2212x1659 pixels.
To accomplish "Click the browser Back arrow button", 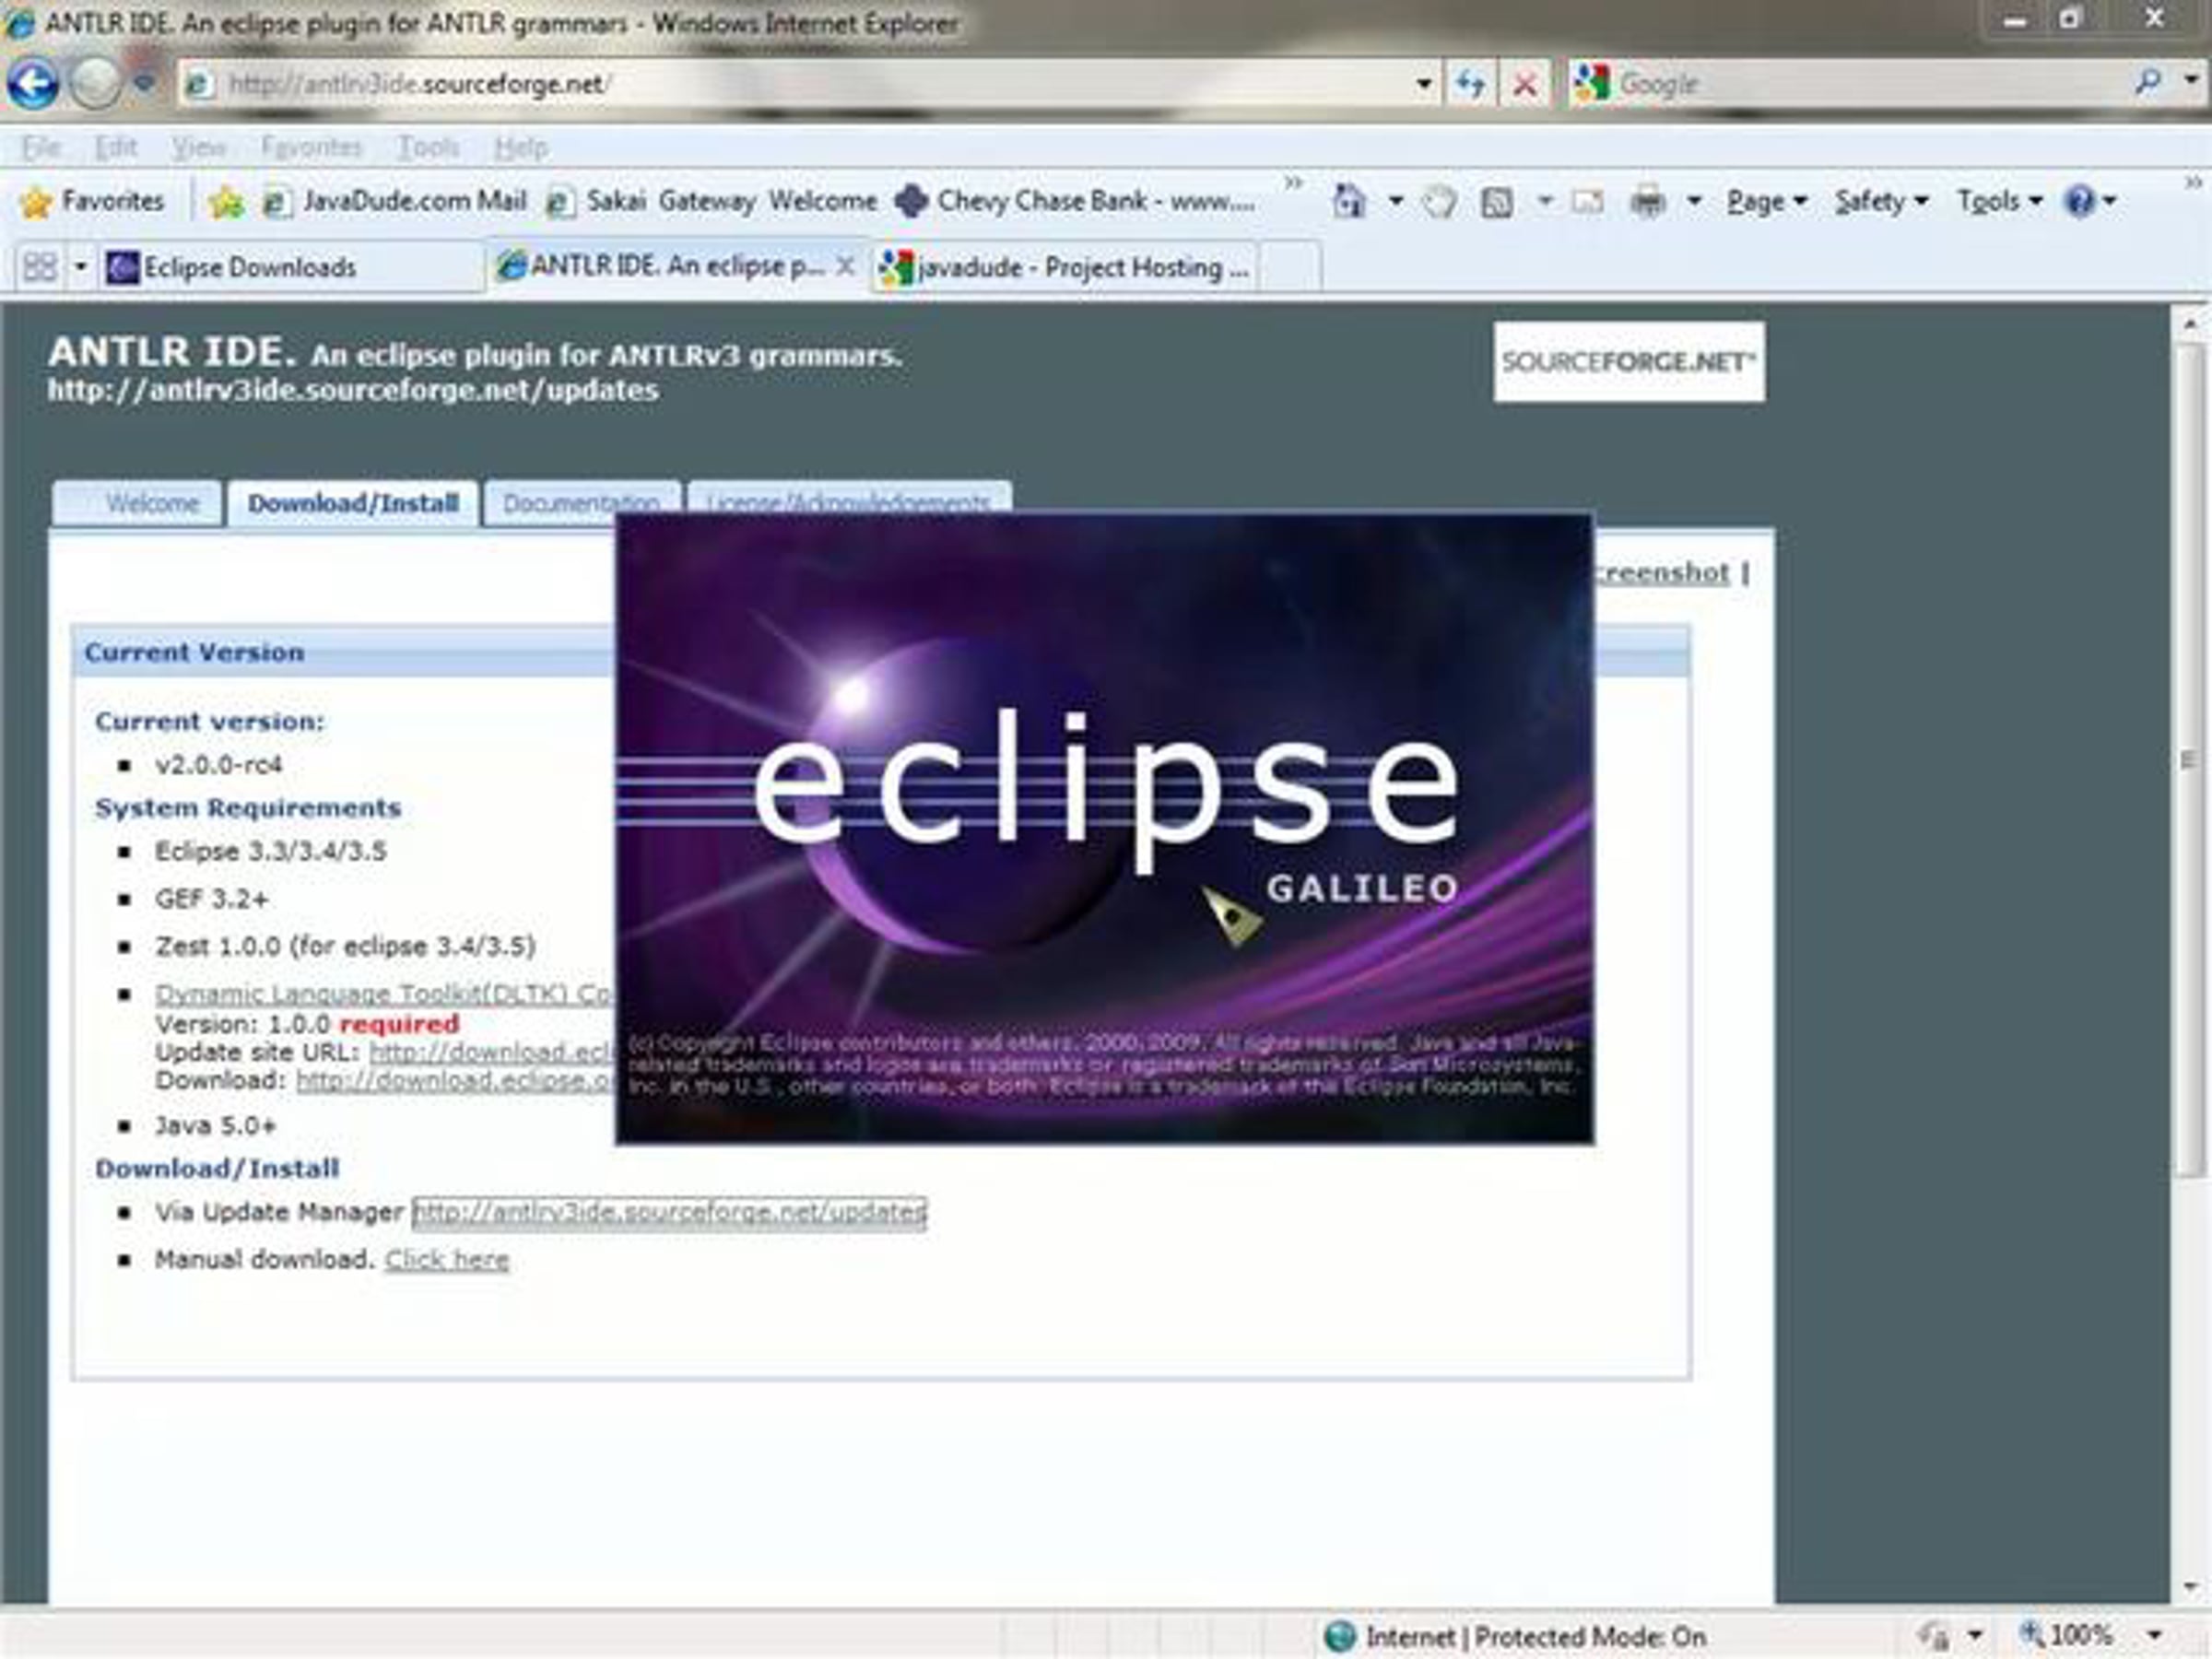I will pyautogui.click(x=33, y=84).
